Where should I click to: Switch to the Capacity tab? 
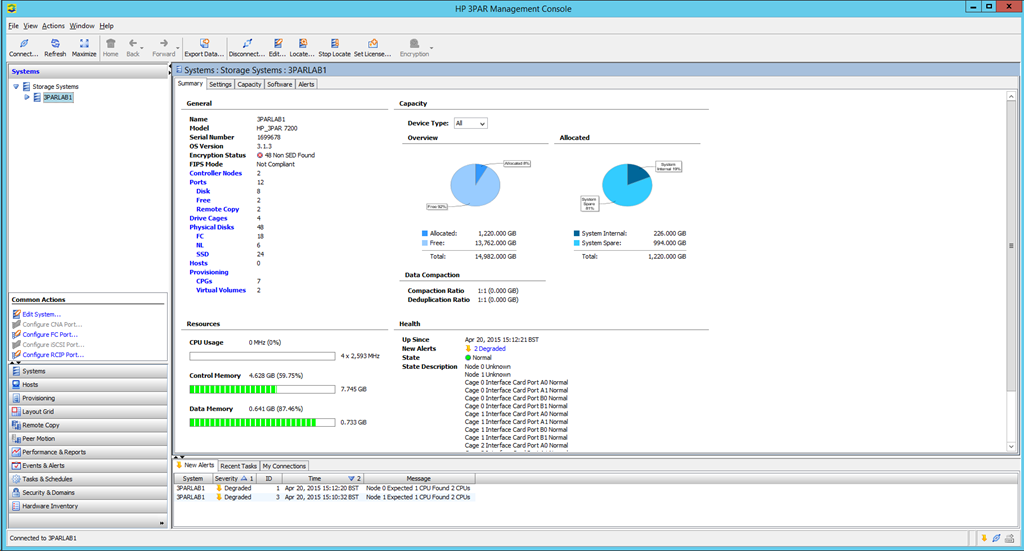(249, 84)
